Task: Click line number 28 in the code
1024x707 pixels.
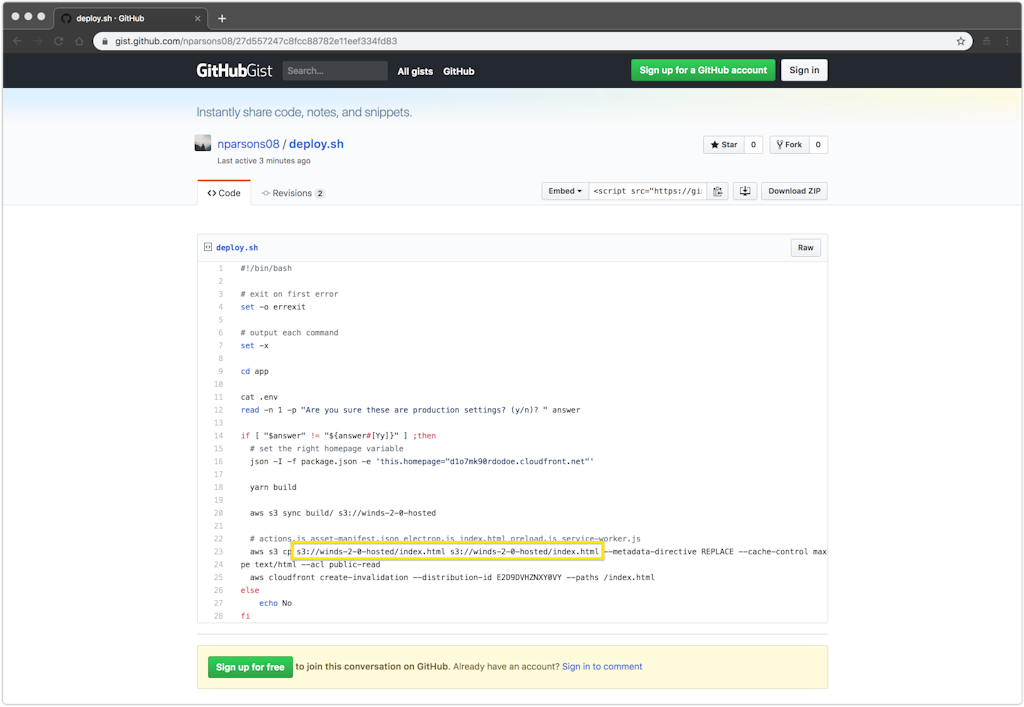Action: pyautogui.click(x=218, y=616)
